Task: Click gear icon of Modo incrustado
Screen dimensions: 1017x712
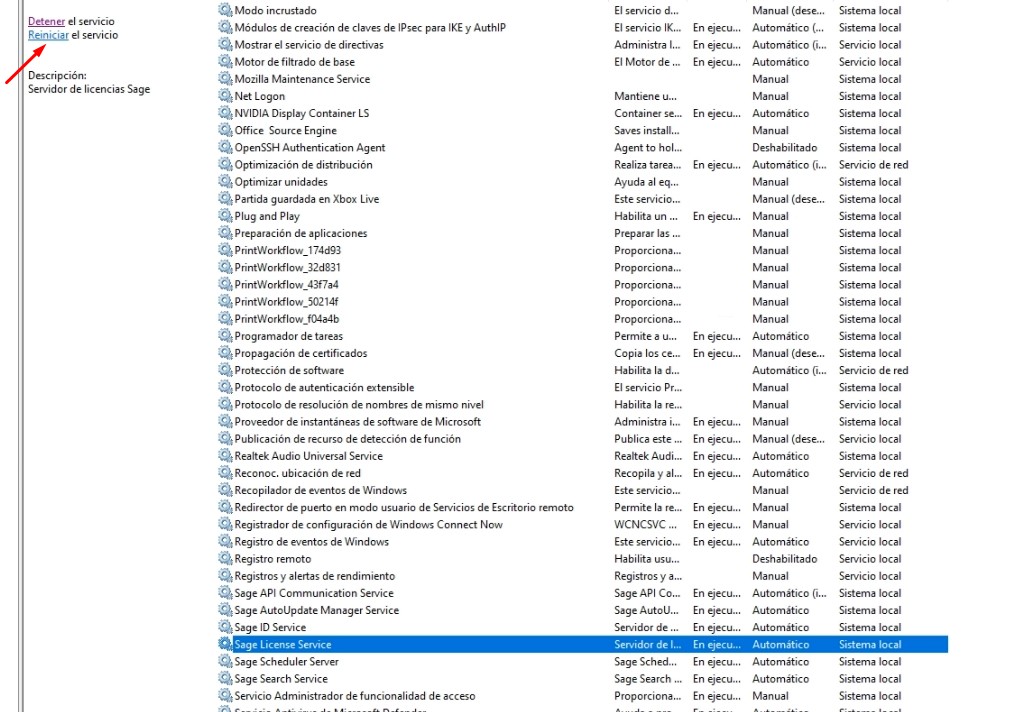Action: [224, 10]
